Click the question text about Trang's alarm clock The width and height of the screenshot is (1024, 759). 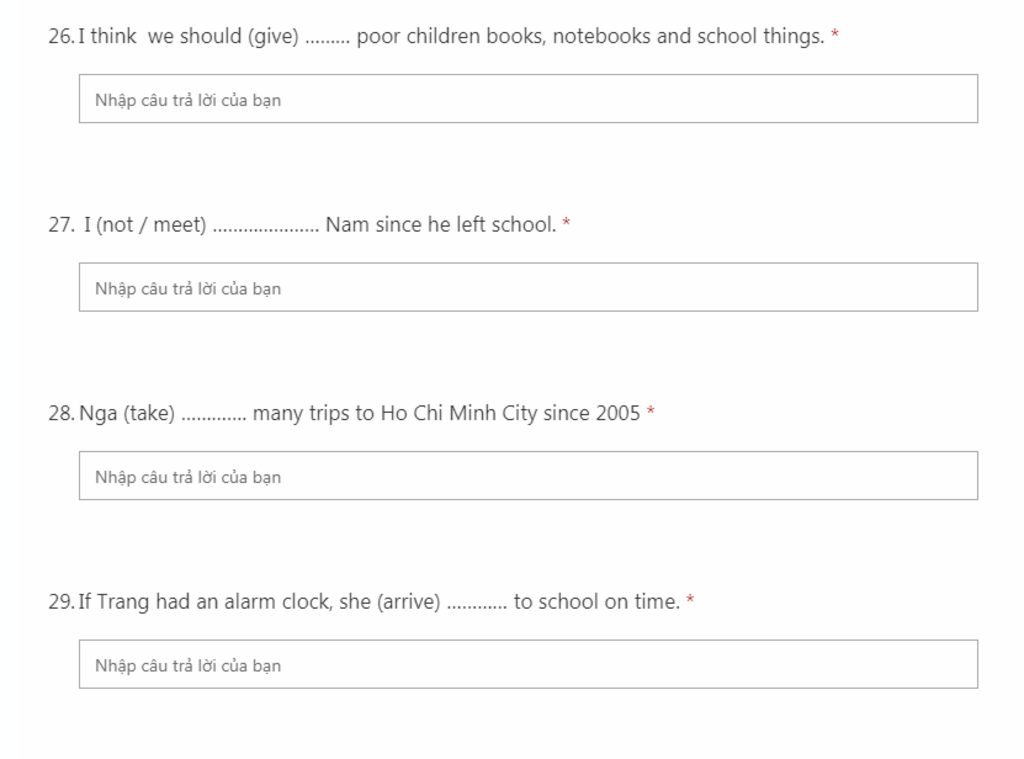(379, 602)
